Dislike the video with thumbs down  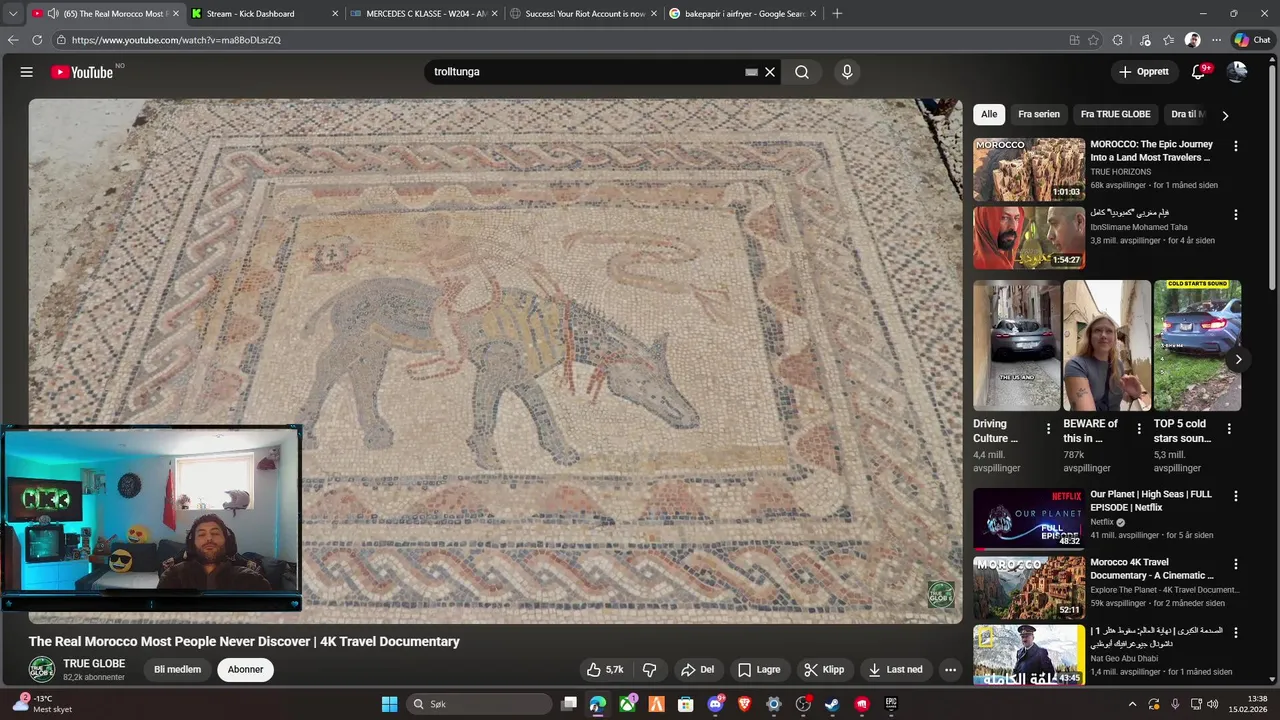650,670
